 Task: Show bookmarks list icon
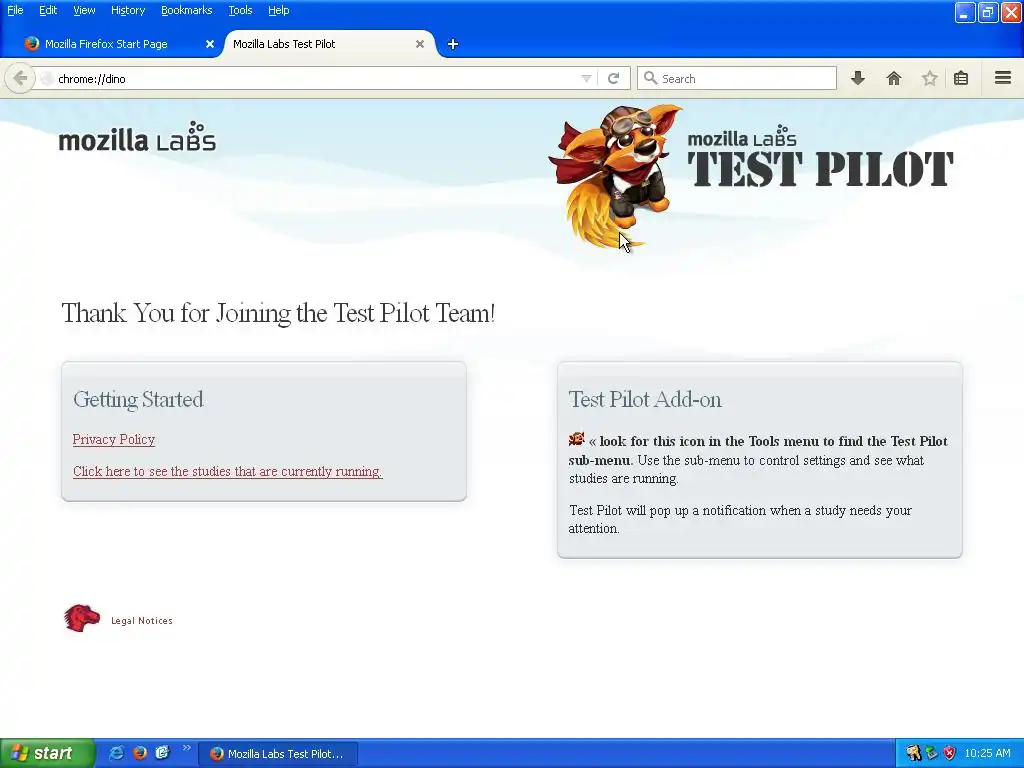pos(961,78)
